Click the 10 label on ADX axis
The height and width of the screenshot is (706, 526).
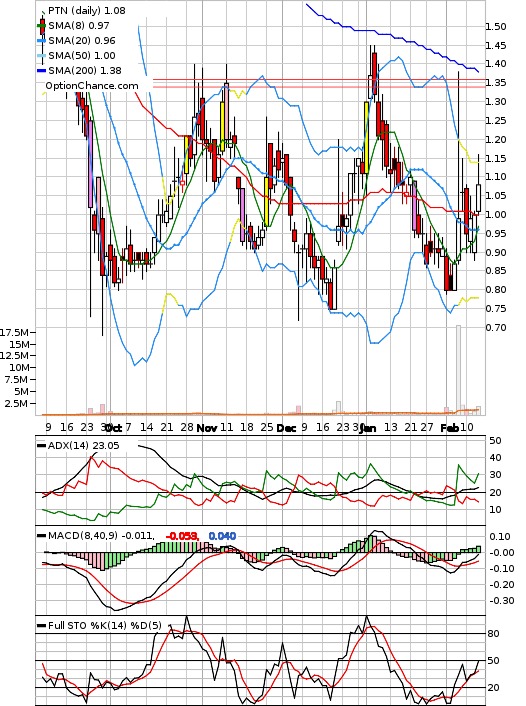pyautogui.click(x=495, y=510)
